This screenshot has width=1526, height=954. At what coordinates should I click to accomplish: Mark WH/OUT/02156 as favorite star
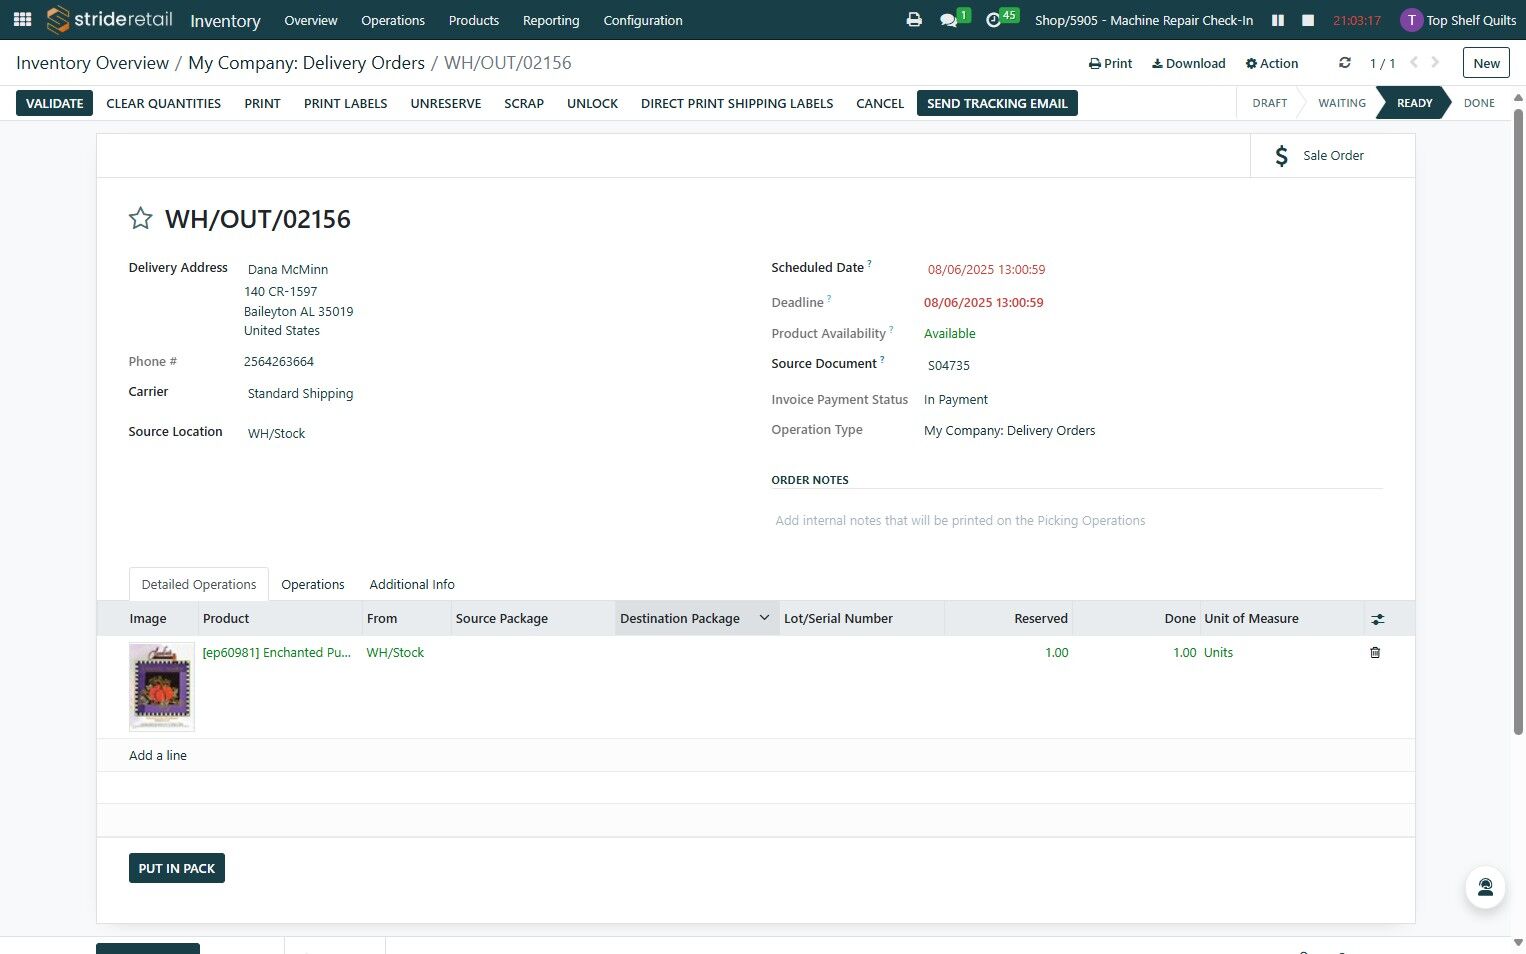coord(140,218)
